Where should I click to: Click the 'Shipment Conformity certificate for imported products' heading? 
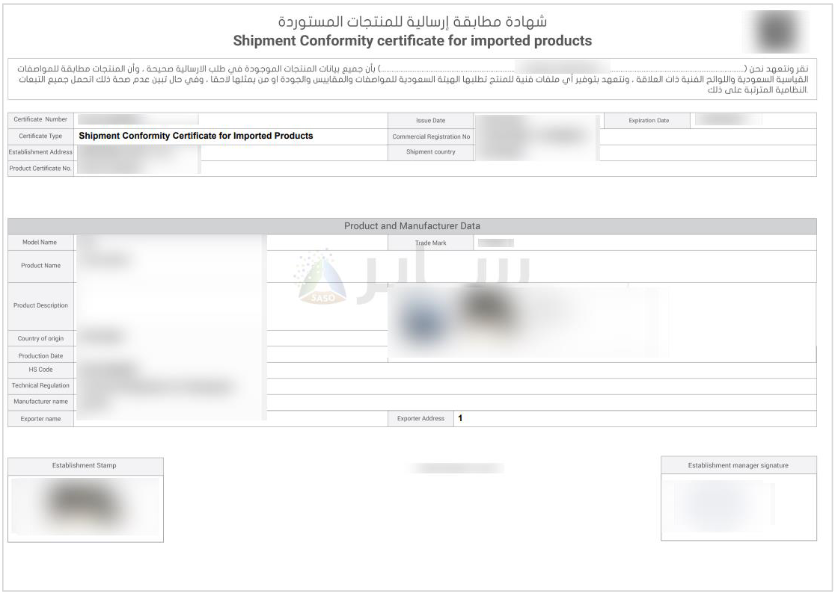[412, 41]
